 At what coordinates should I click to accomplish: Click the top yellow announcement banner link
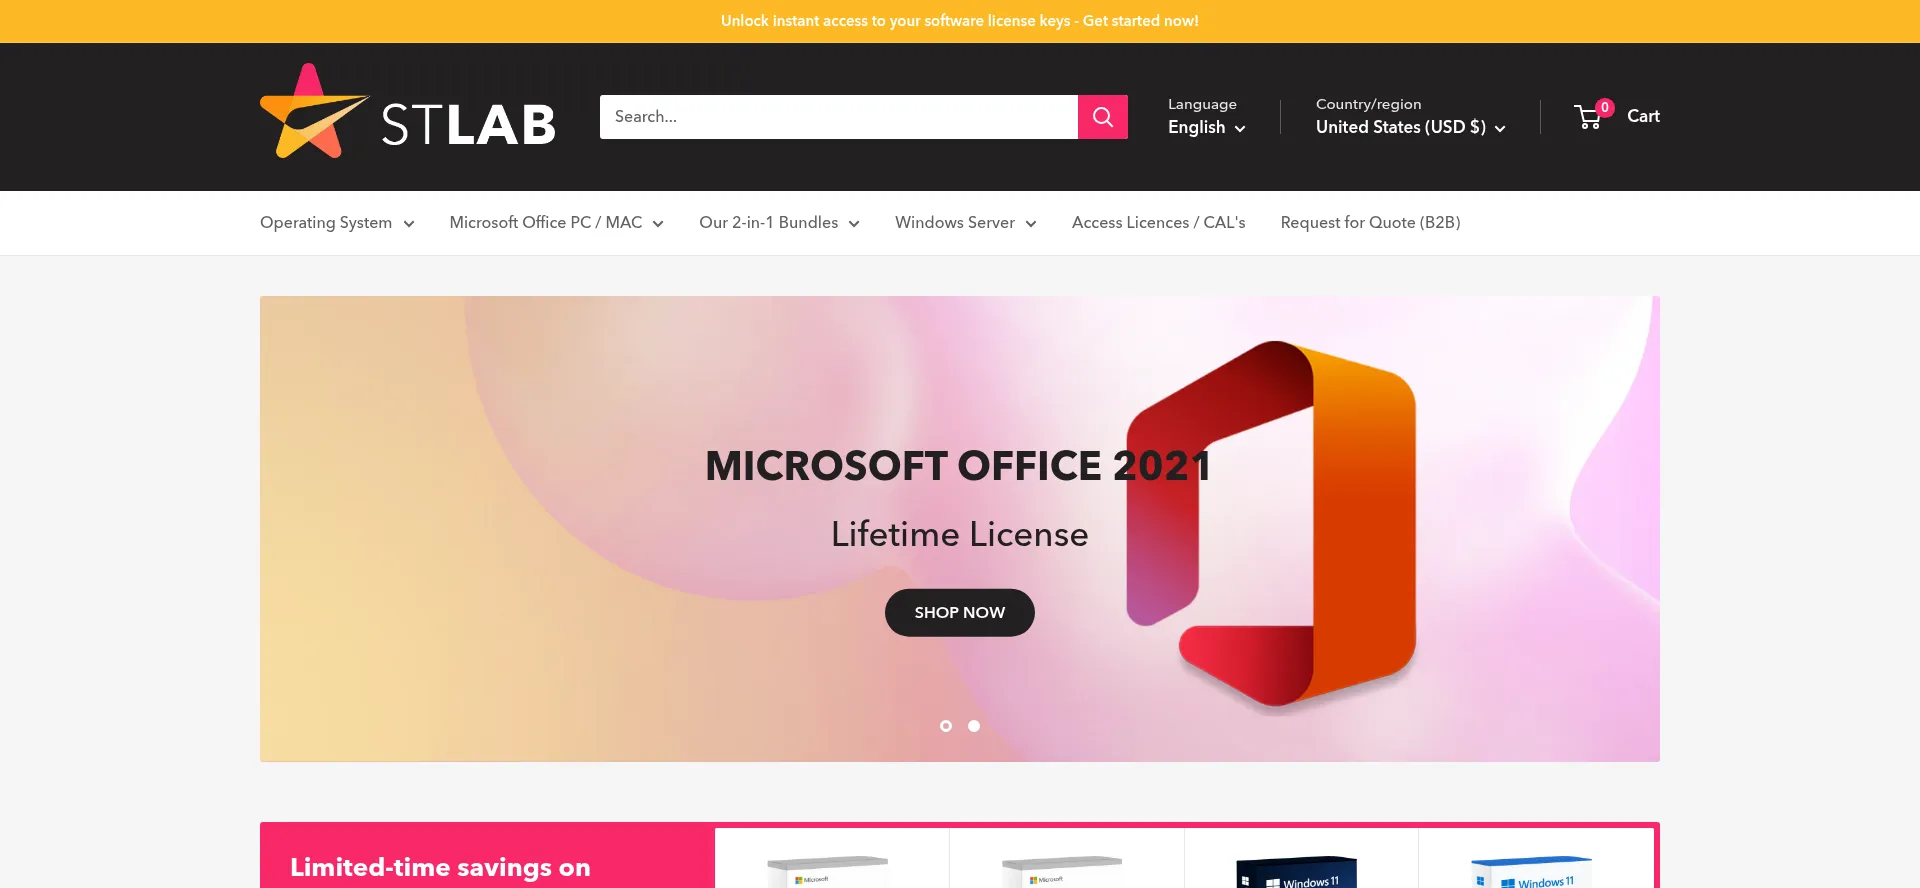coord(959,21)
